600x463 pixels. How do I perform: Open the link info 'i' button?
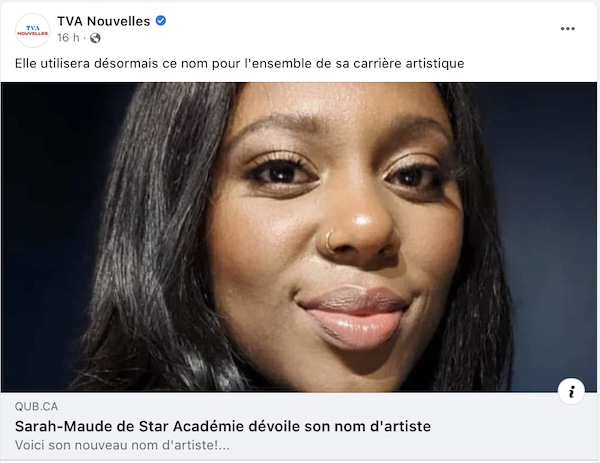[x=571, y=391]
